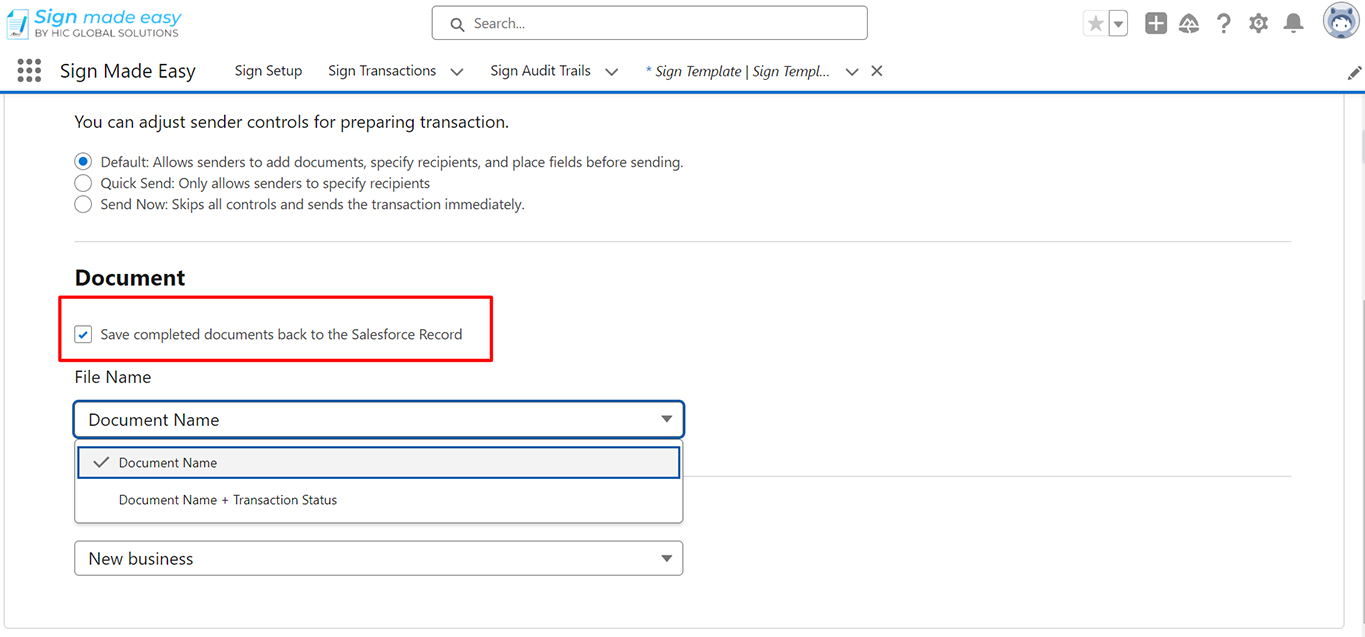
Task: Open the Trailhead guidance icon
Action: (1189, 24)
